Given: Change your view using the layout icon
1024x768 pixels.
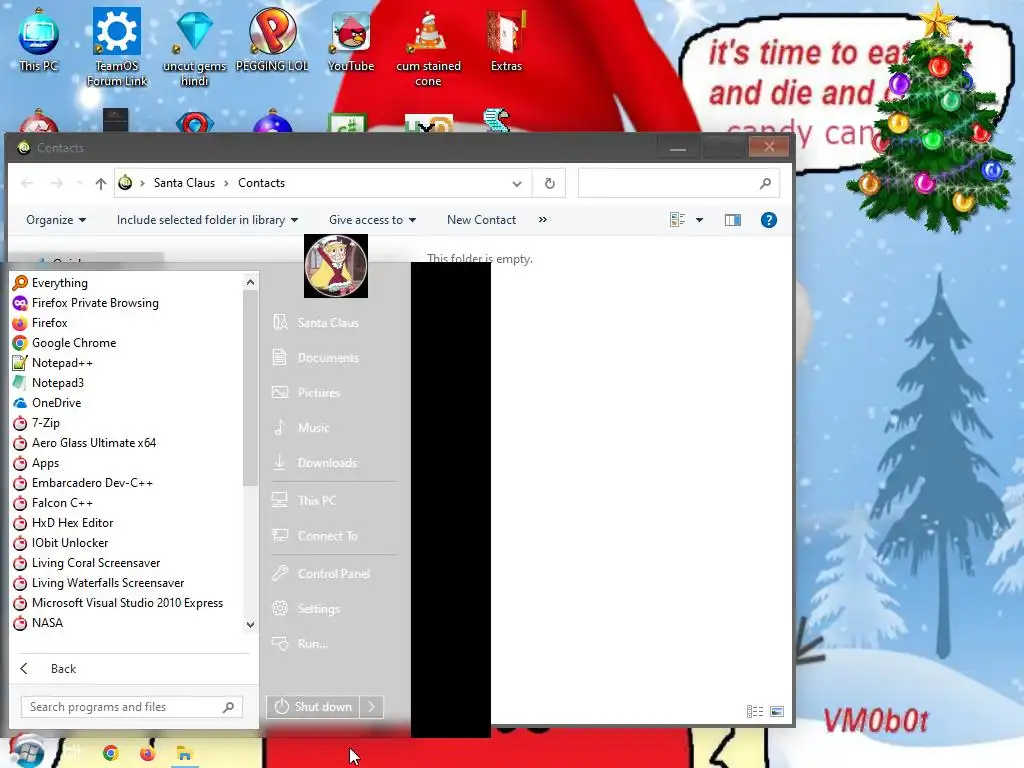Looking at the screenshot, I should tap(678, 220).
